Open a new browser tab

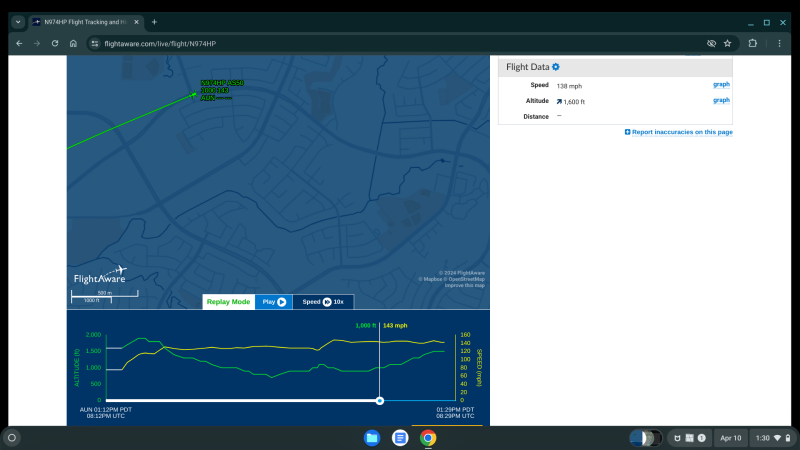click(x=154, y=21)
